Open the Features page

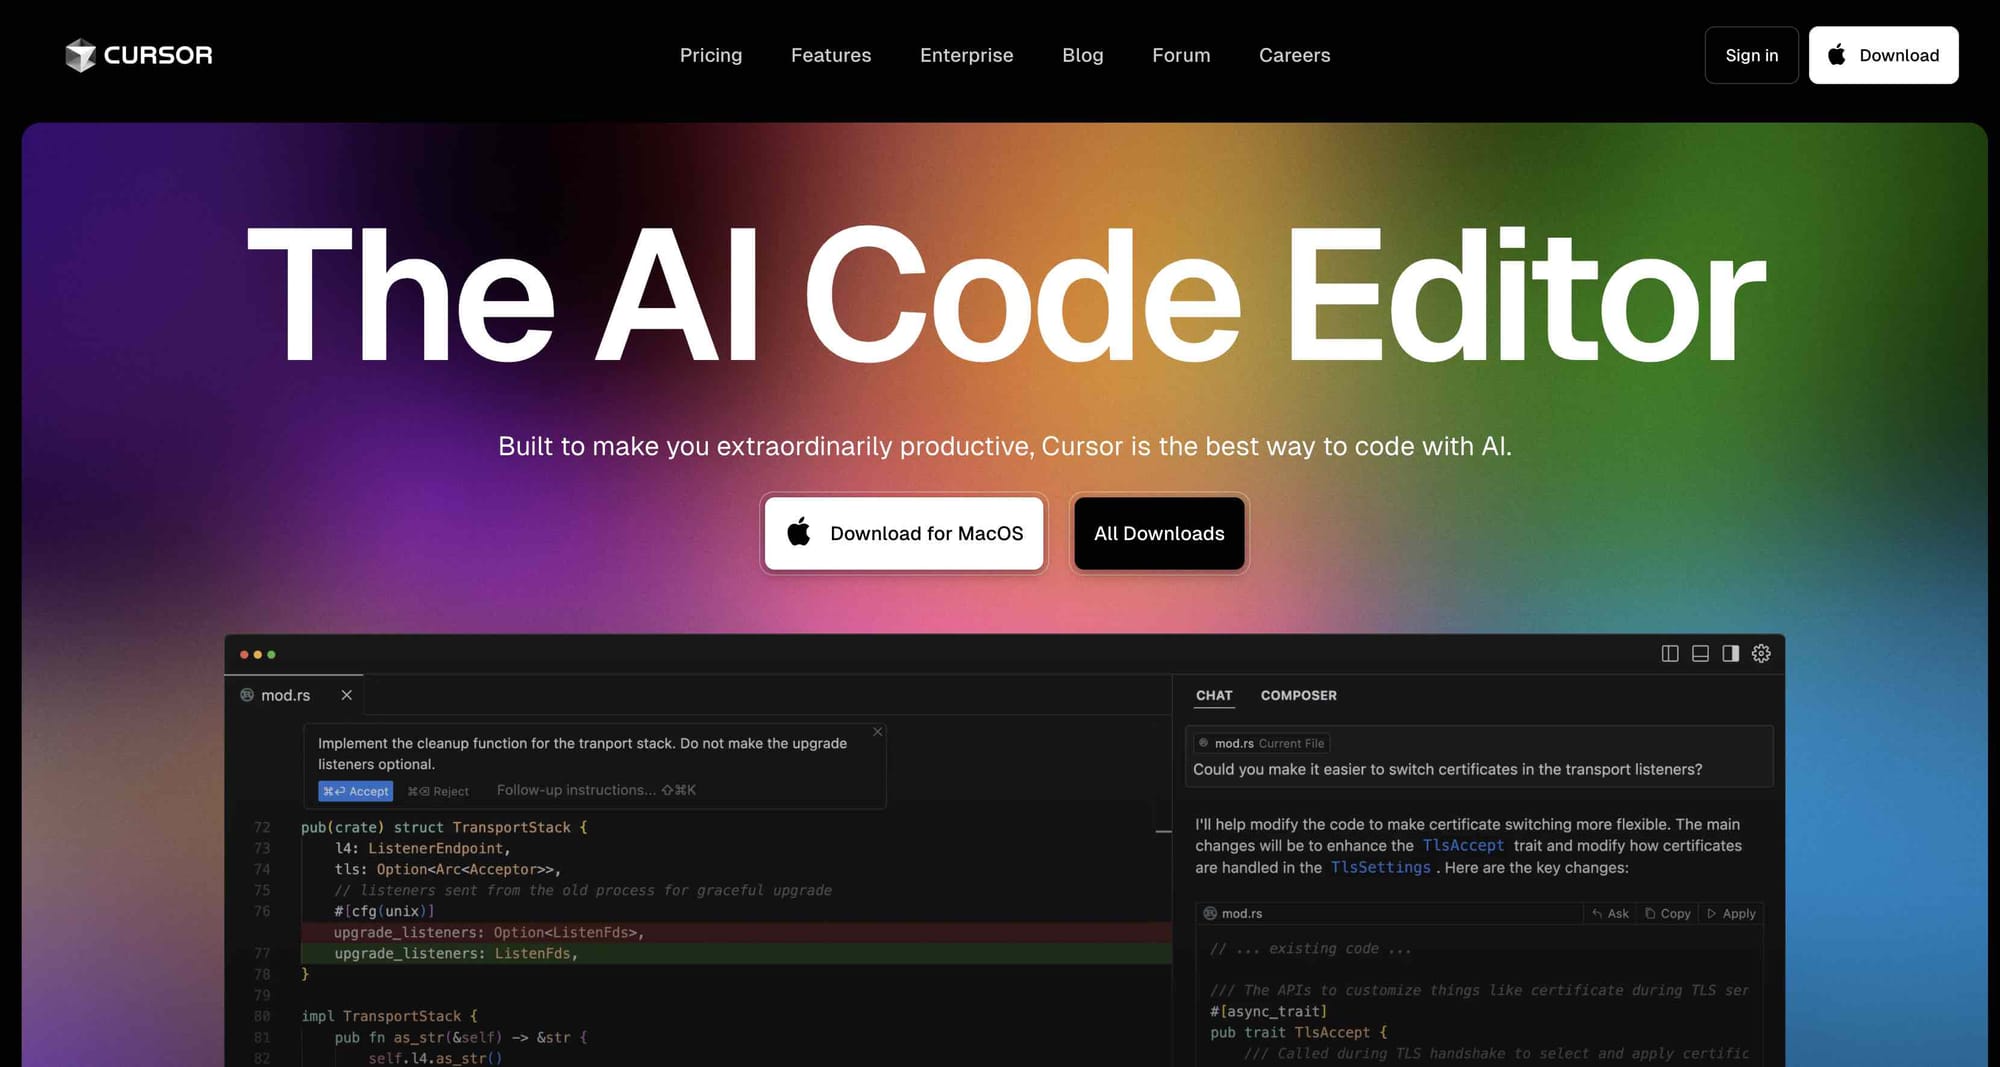[x=831, y=55]
